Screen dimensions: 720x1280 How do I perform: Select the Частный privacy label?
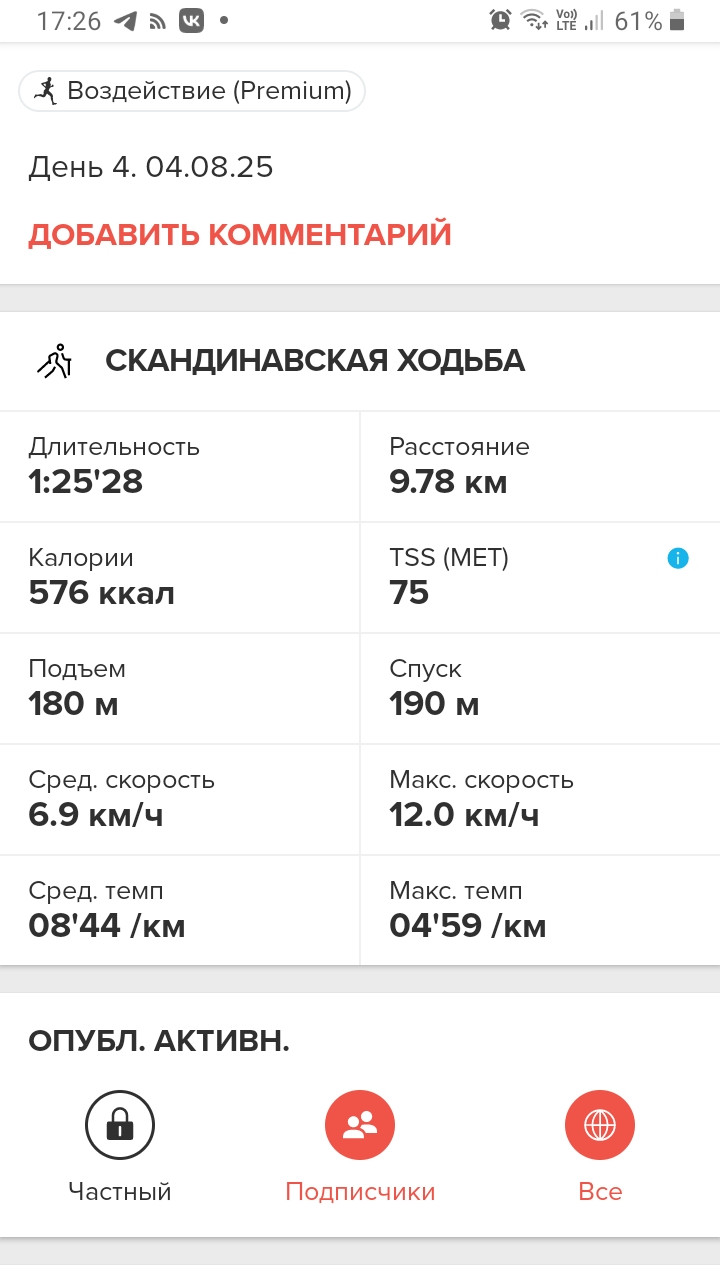click(120, 1192)
